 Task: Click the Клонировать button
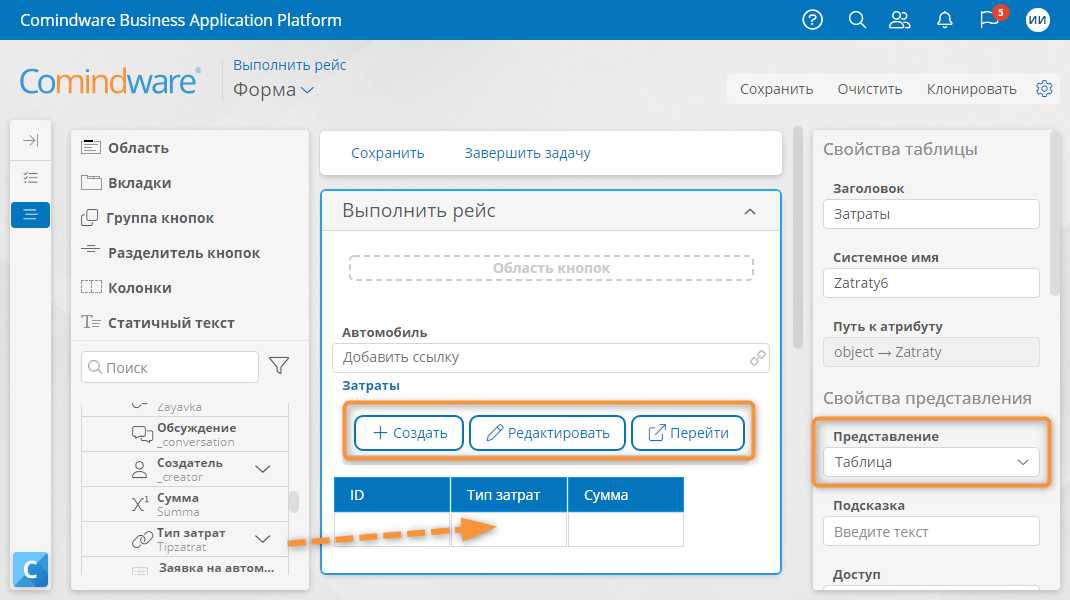pyautogui.click(x=971, y=89)
